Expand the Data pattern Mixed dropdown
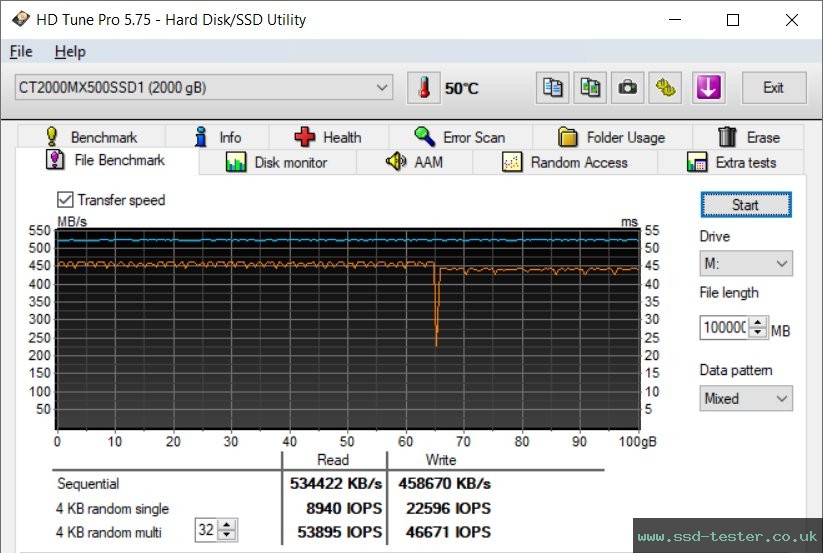The image size is (823, 553). point(746,399)
